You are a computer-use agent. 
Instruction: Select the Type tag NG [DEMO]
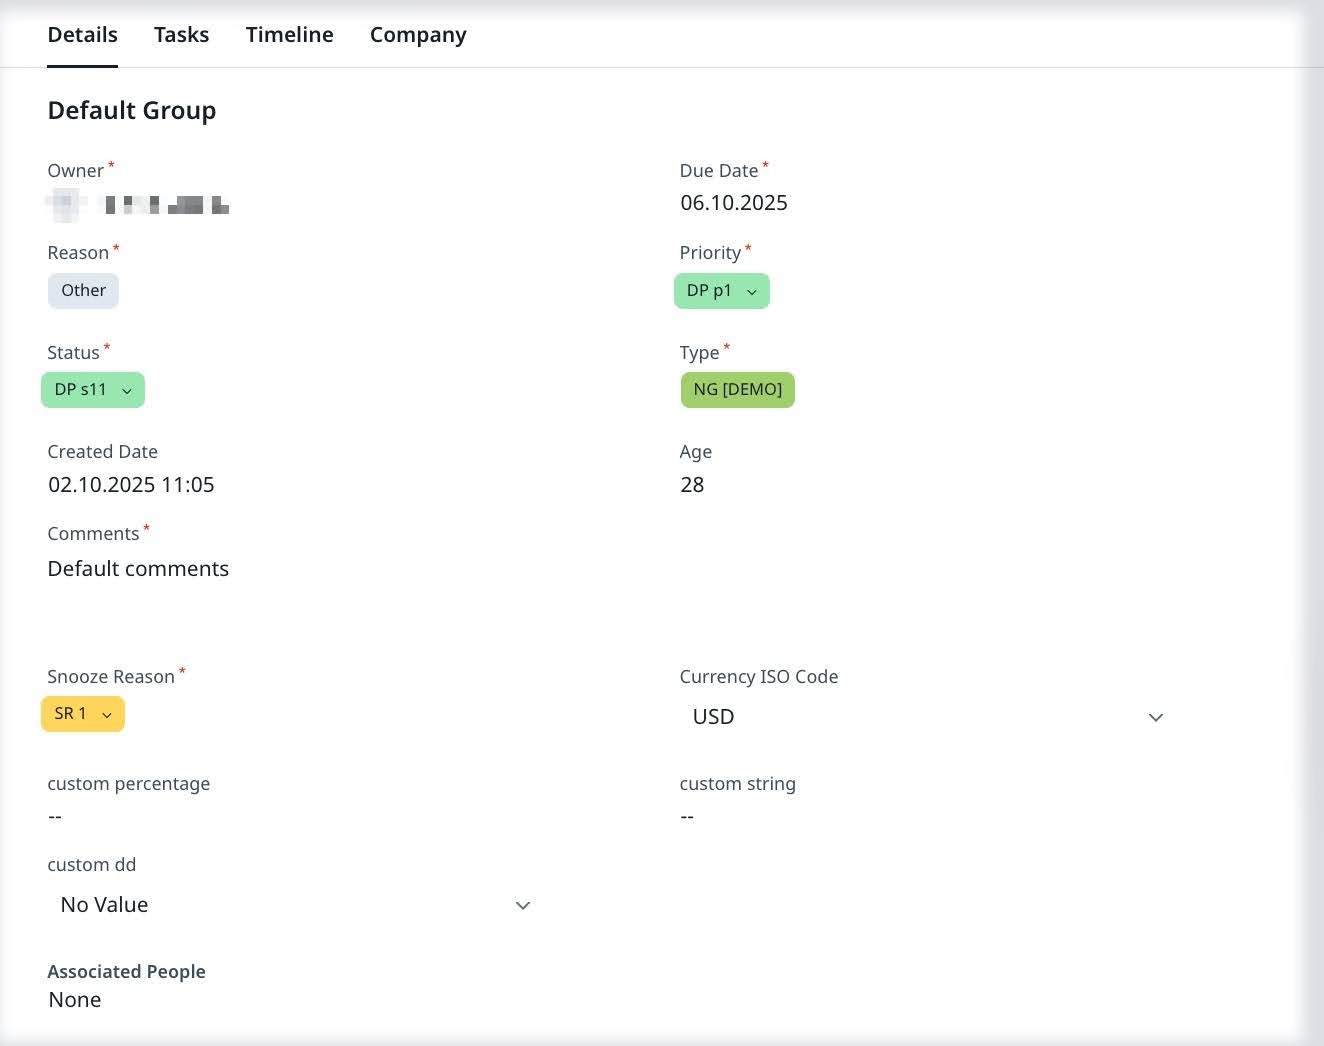tap(737, 389)
